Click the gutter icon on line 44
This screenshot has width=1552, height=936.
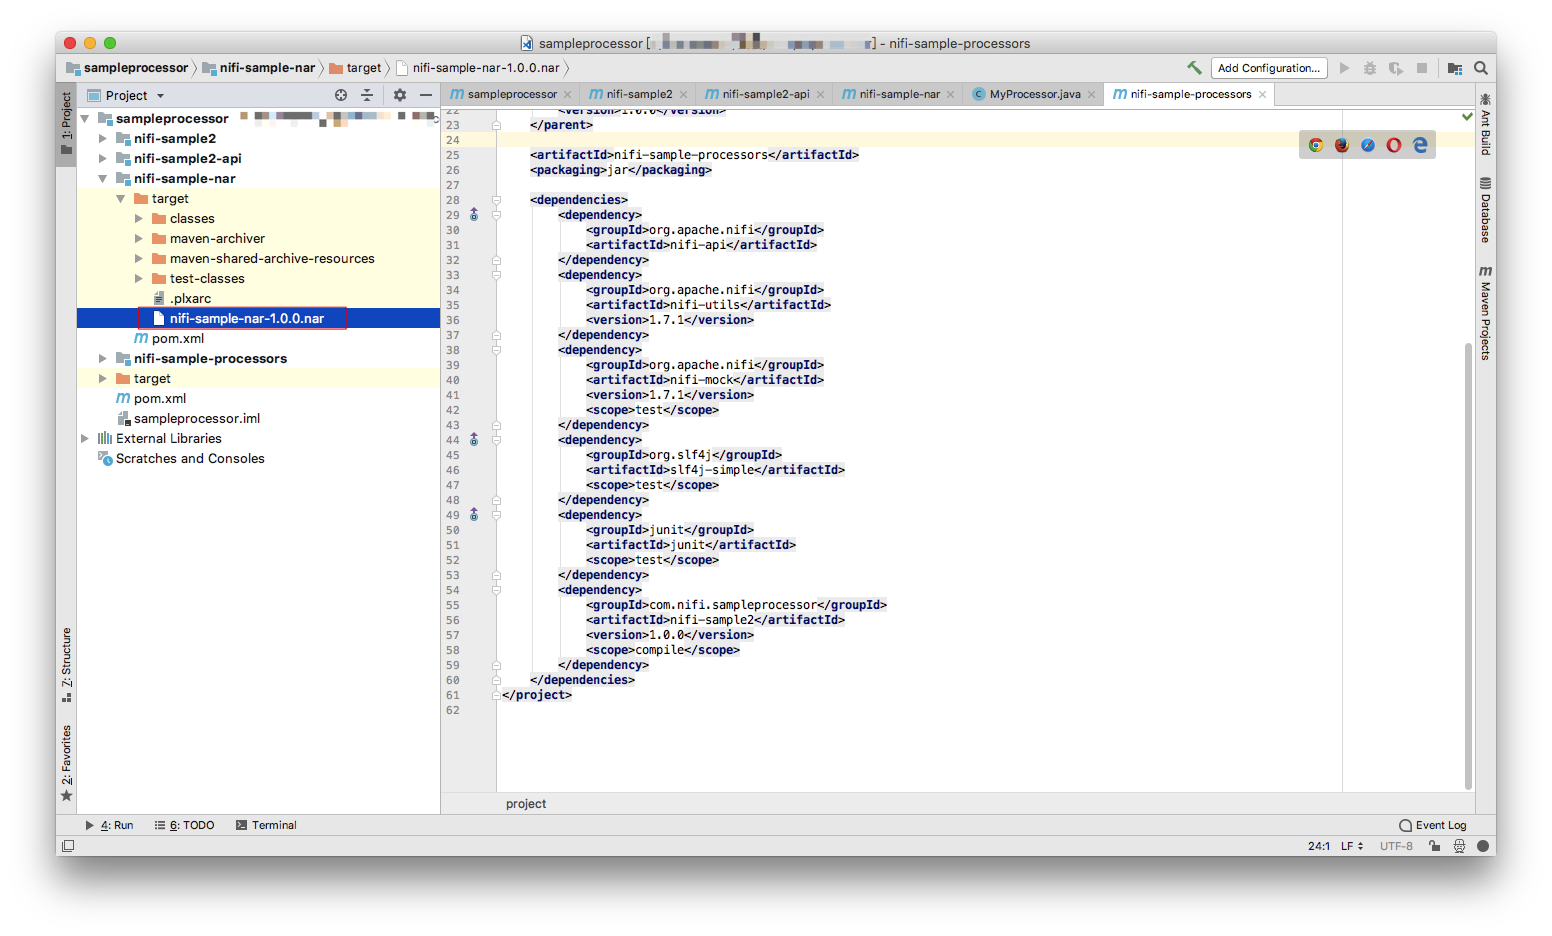pyautogui.click(x=474, y=440)
